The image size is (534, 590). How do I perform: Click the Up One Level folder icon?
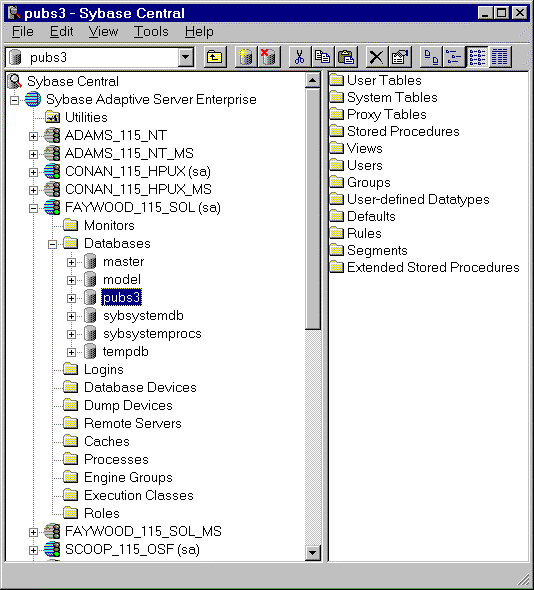click(215, 57)
